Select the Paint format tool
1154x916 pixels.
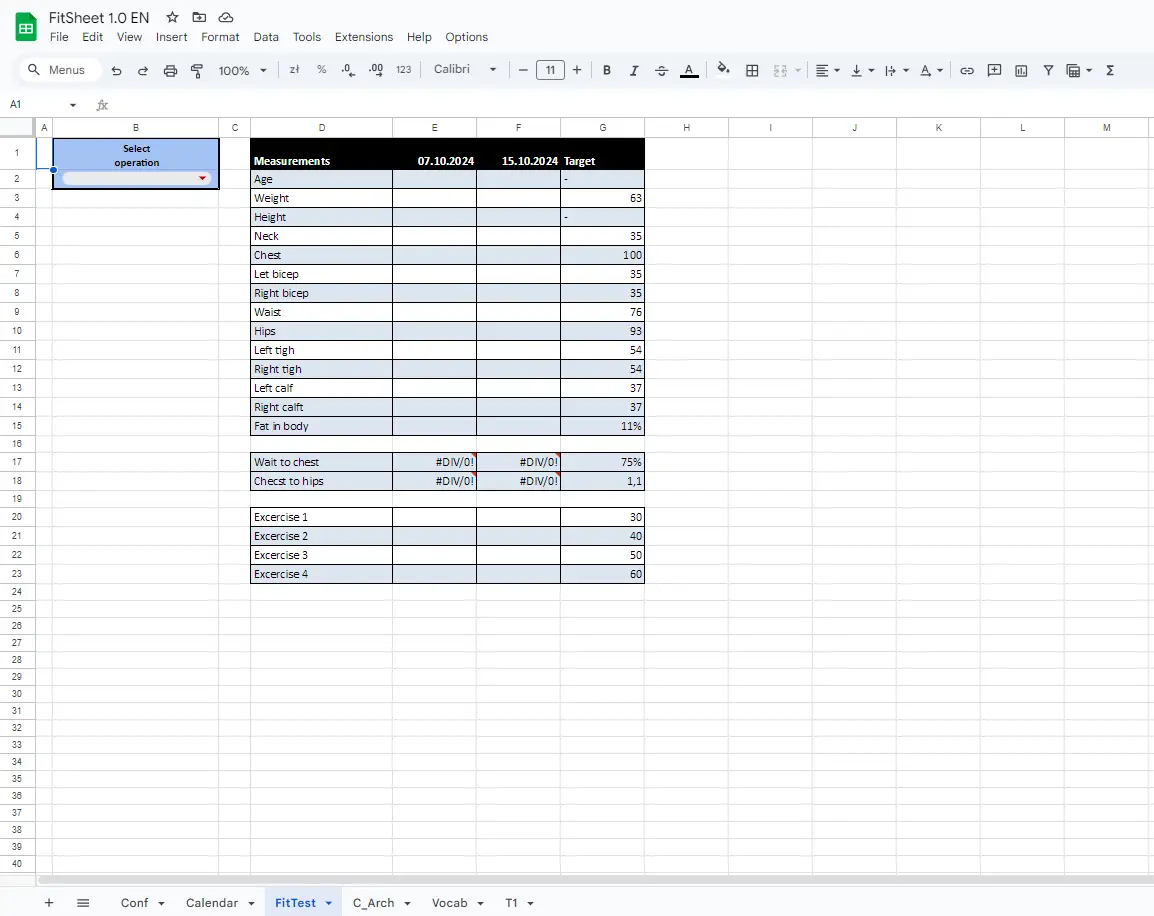tap(197, 71)
